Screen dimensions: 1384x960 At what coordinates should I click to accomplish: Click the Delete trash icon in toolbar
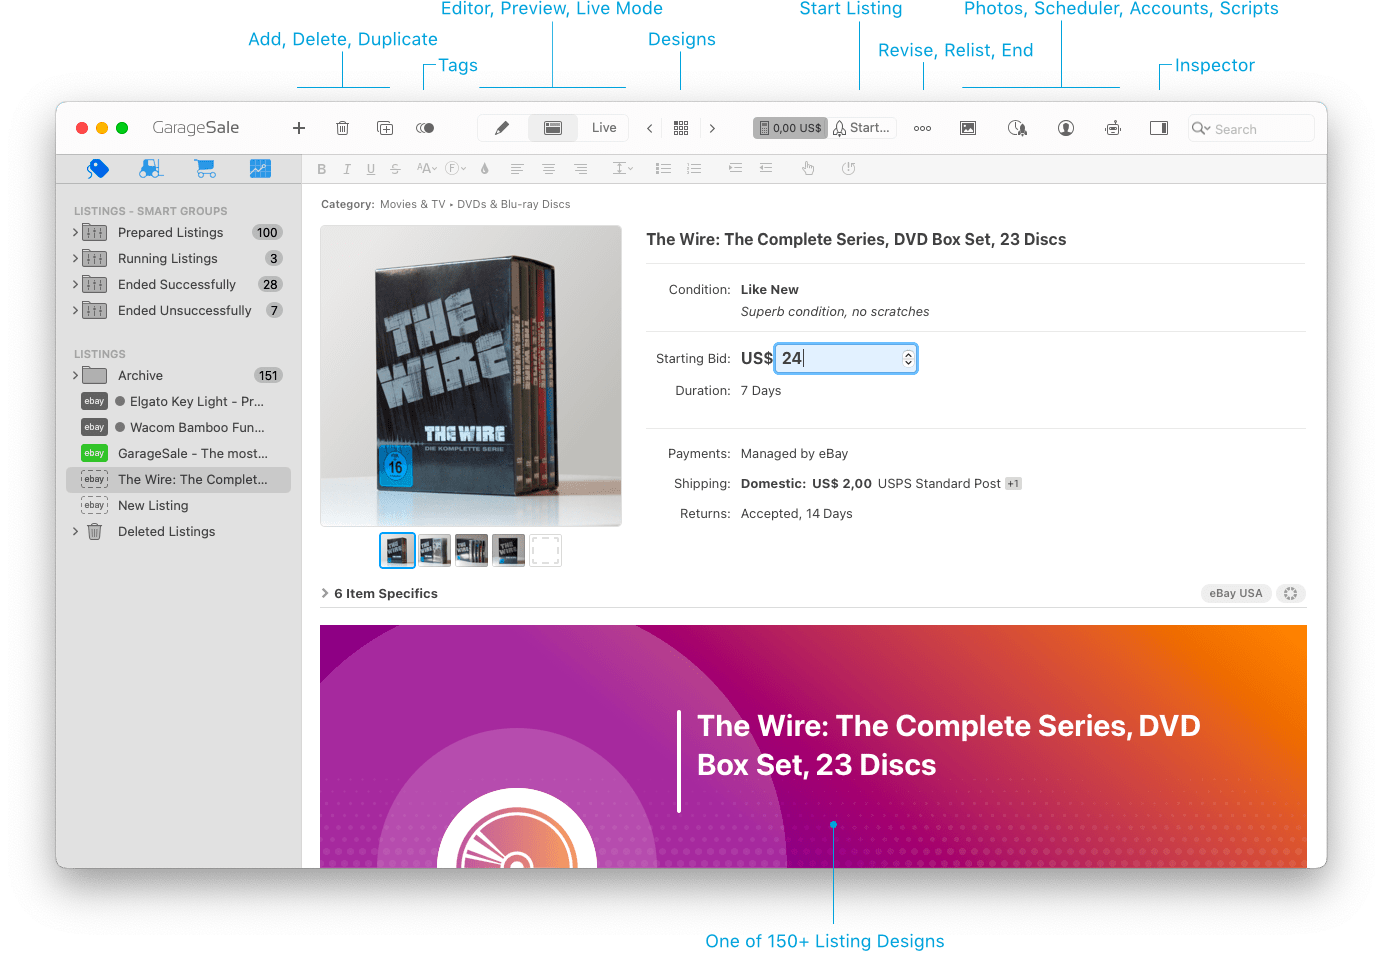coord(342,128)
